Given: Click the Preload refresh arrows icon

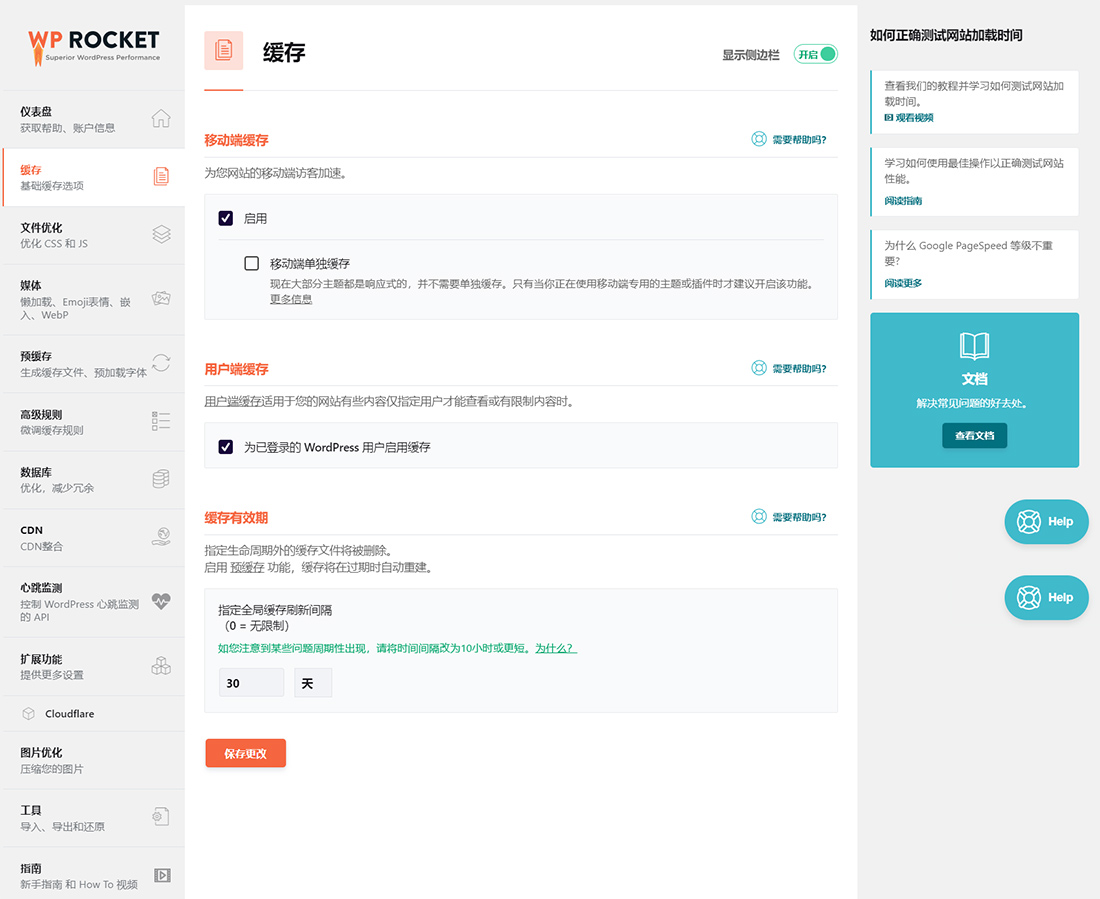Looking at the screenshot, I should [x=161, y=363].
